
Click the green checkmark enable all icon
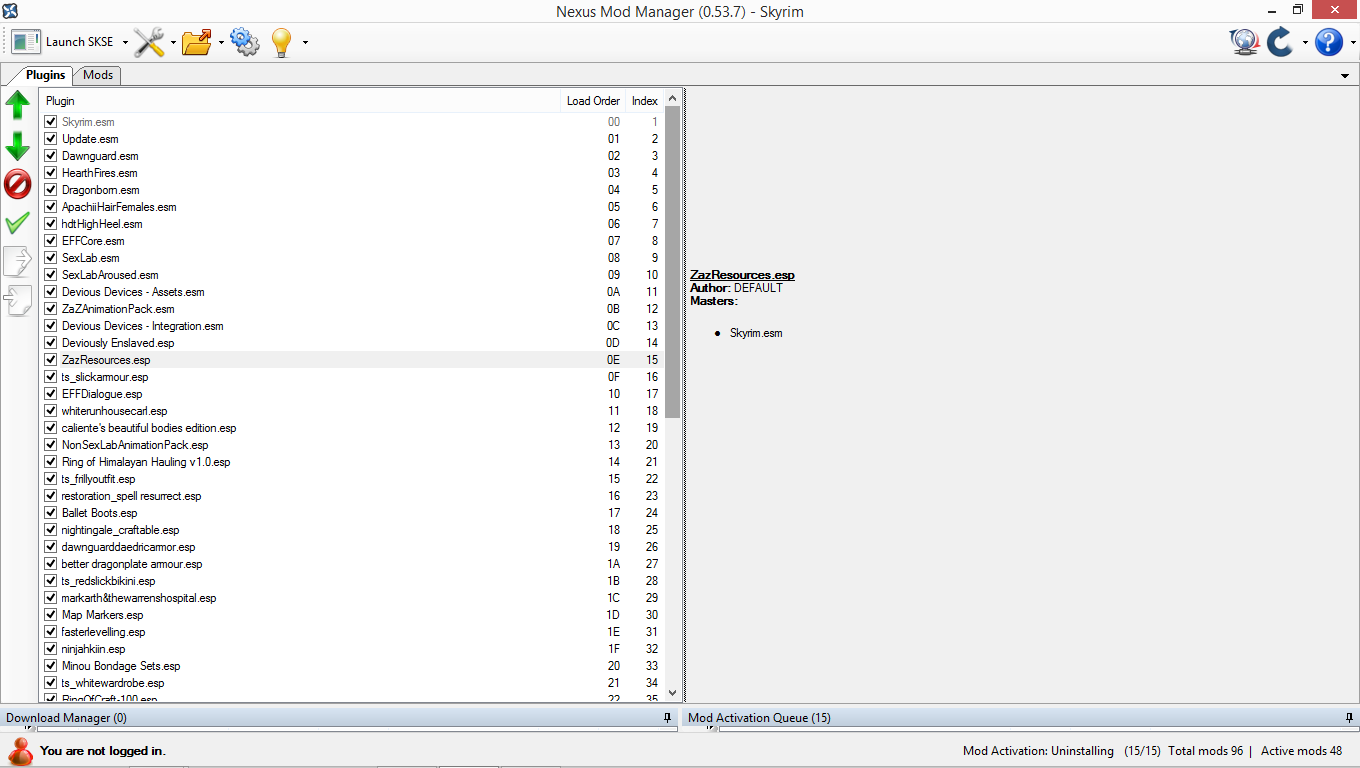coord(18,223)
